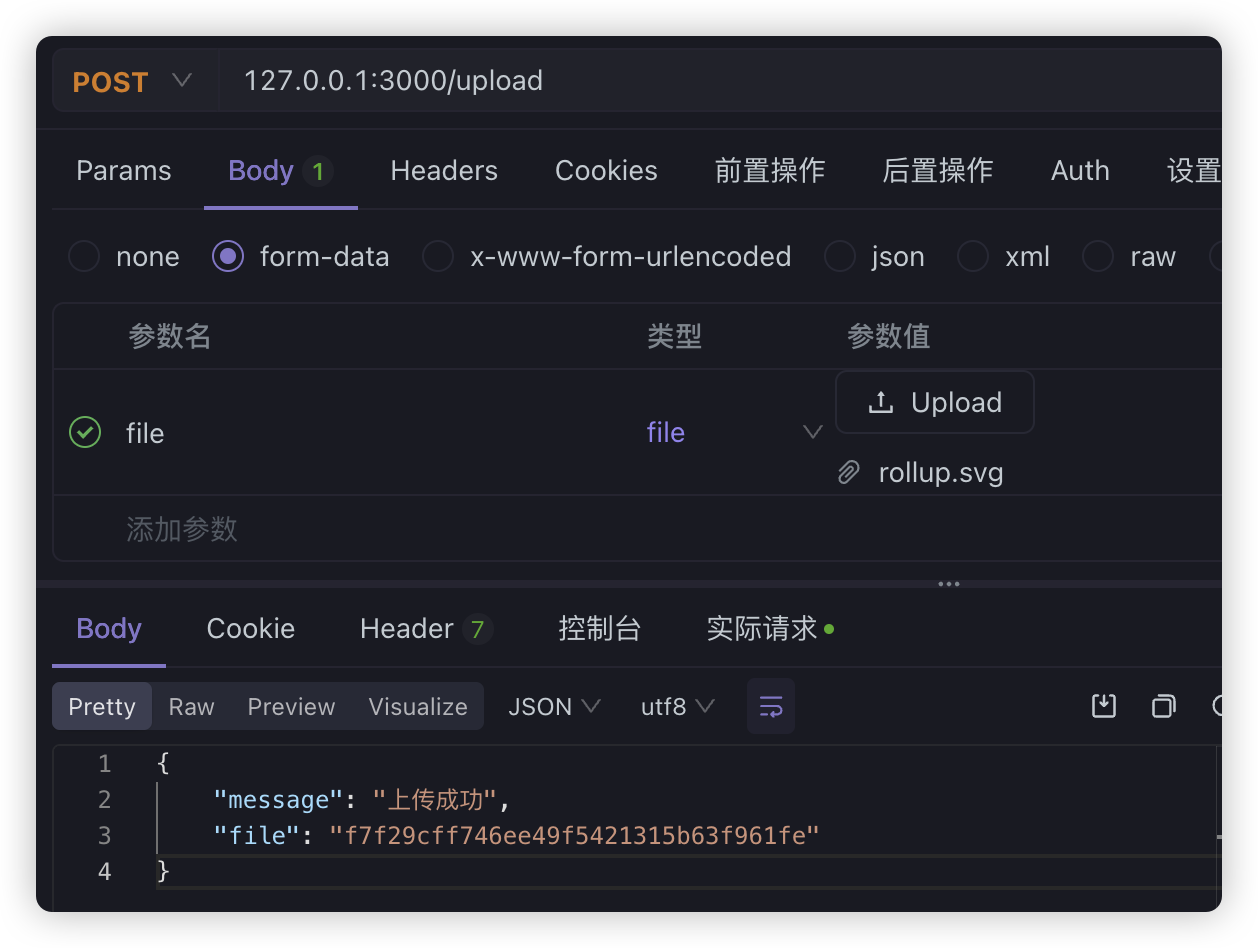
Task: Open the POST method dropdown
Action: pyautogui.click(x=132, y=81)
